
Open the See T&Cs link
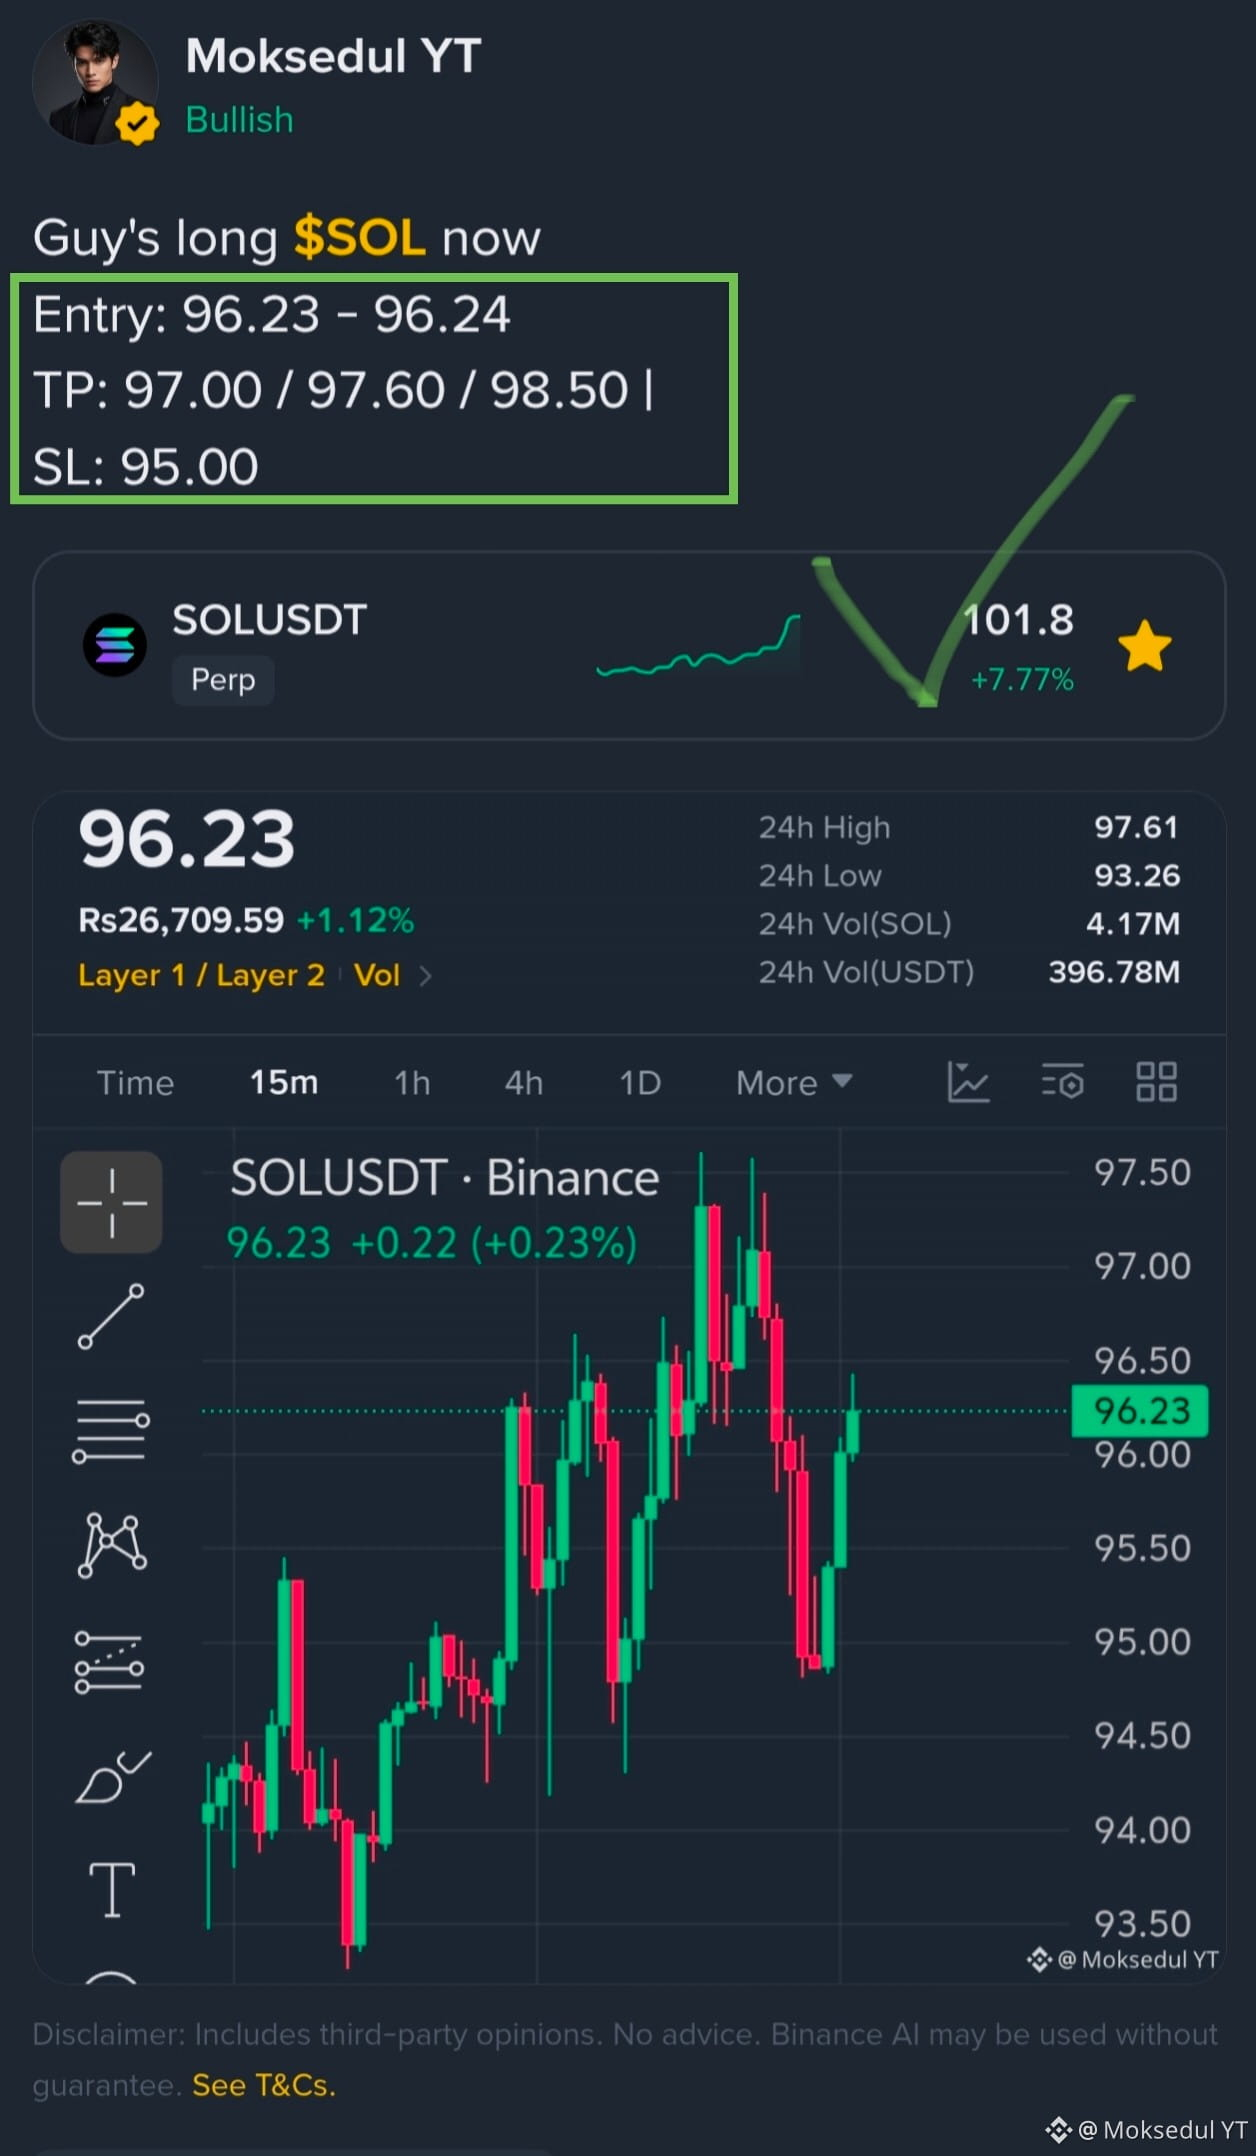(264, 2085)
